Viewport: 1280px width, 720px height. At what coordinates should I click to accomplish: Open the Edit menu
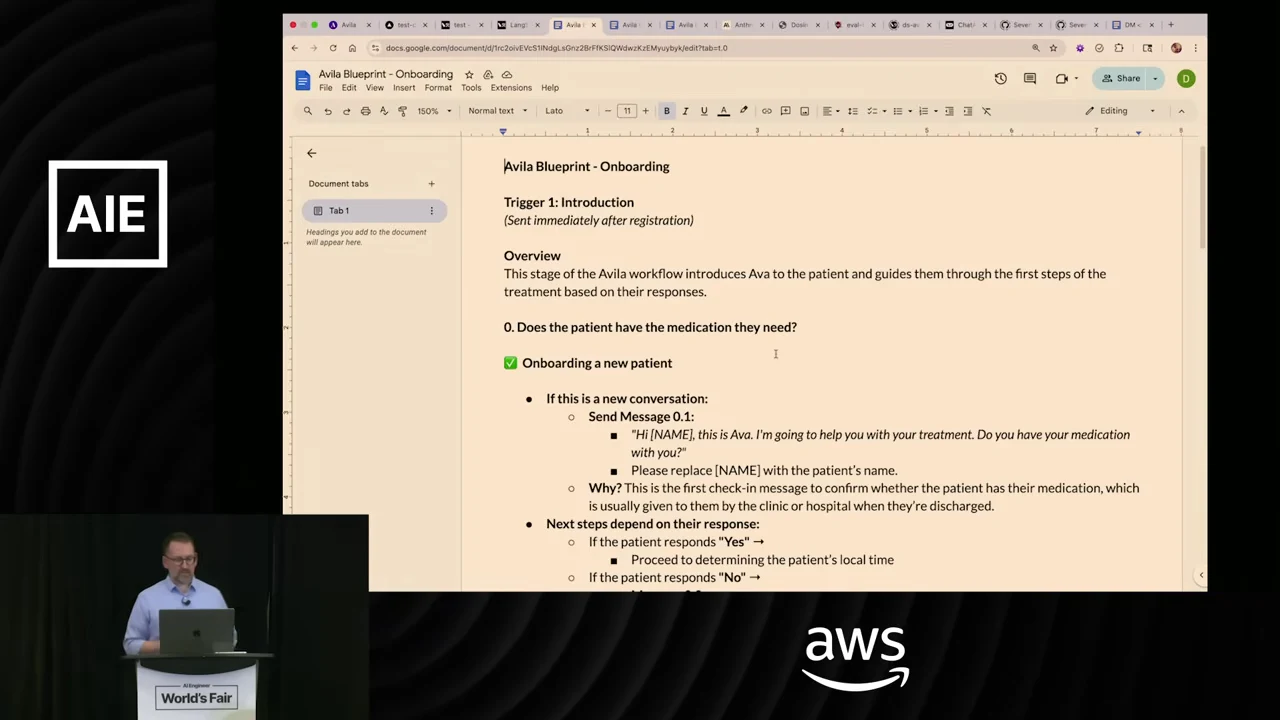pyautogui.click(x=349, y=88)
